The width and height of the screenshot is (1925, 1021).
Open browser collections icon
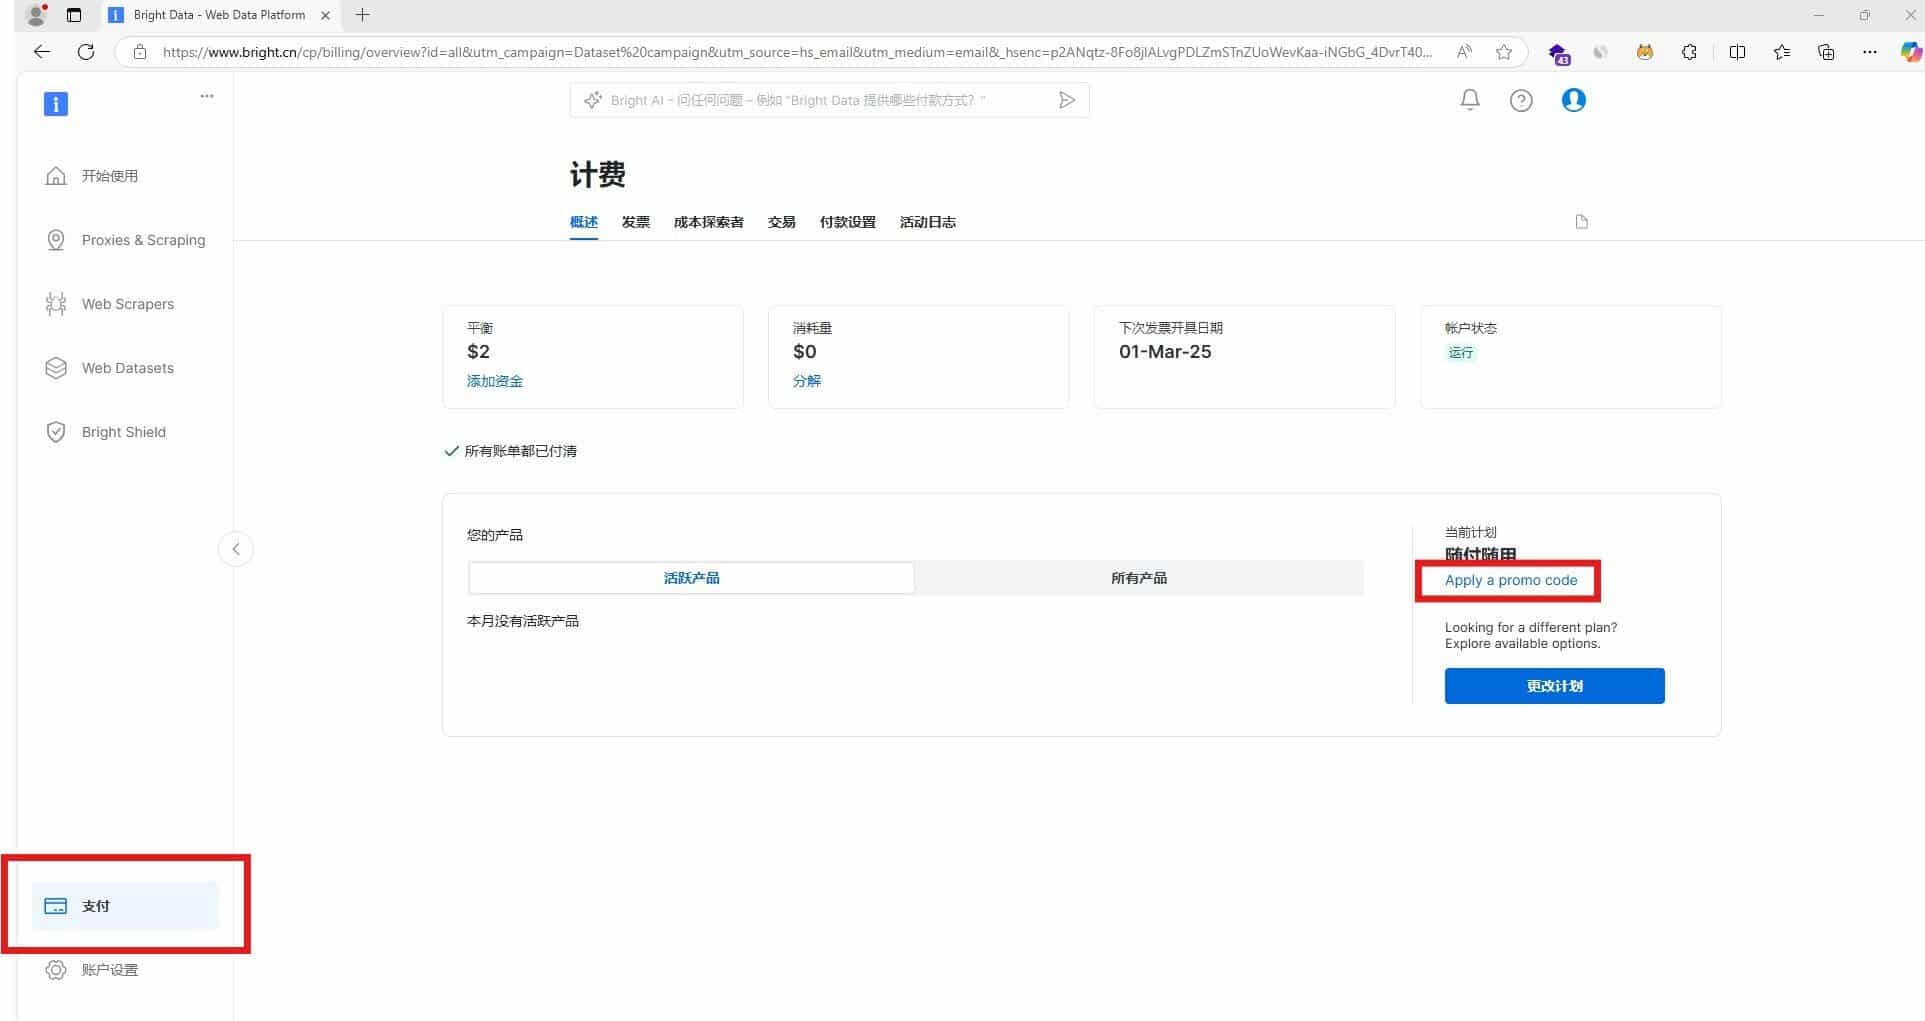[1826, 52]
